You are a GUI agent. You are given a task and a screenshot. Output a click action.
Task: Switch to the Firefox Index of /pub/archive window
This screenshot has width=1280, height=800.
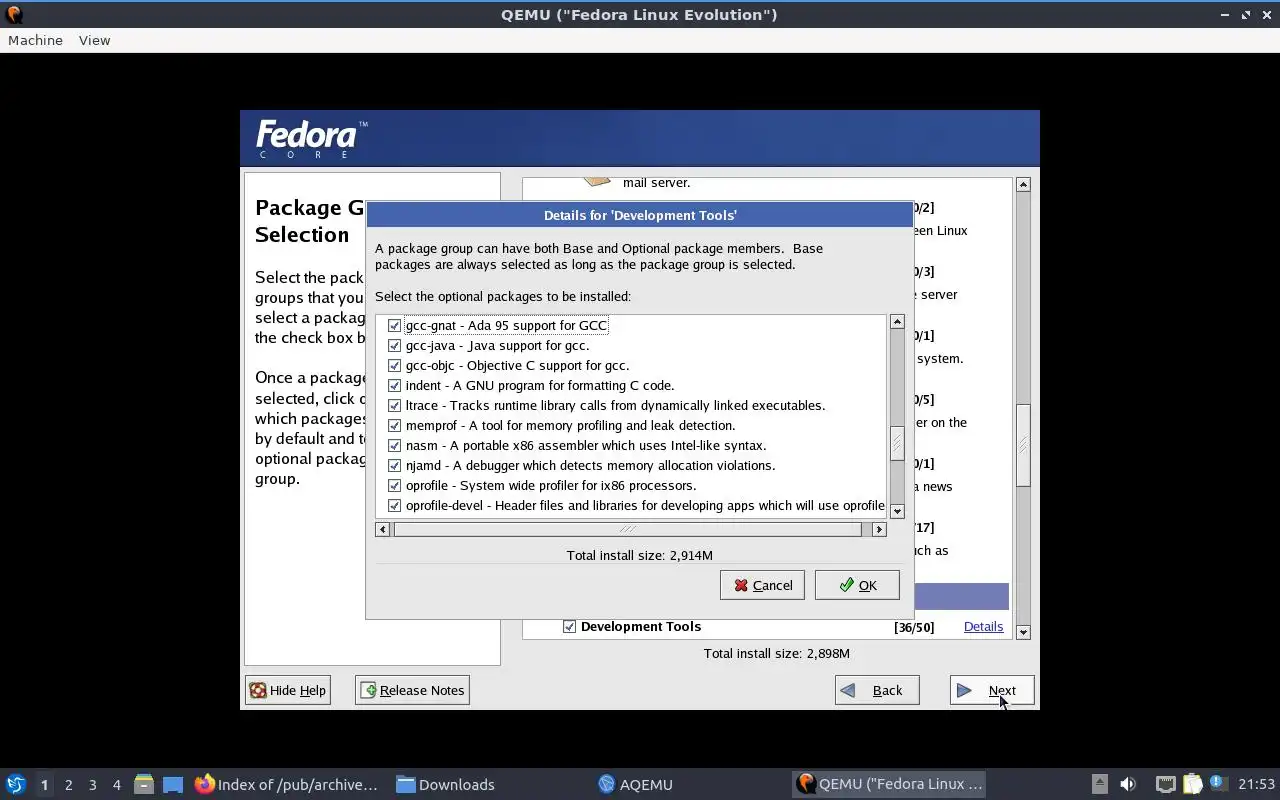tap(287, 784)
